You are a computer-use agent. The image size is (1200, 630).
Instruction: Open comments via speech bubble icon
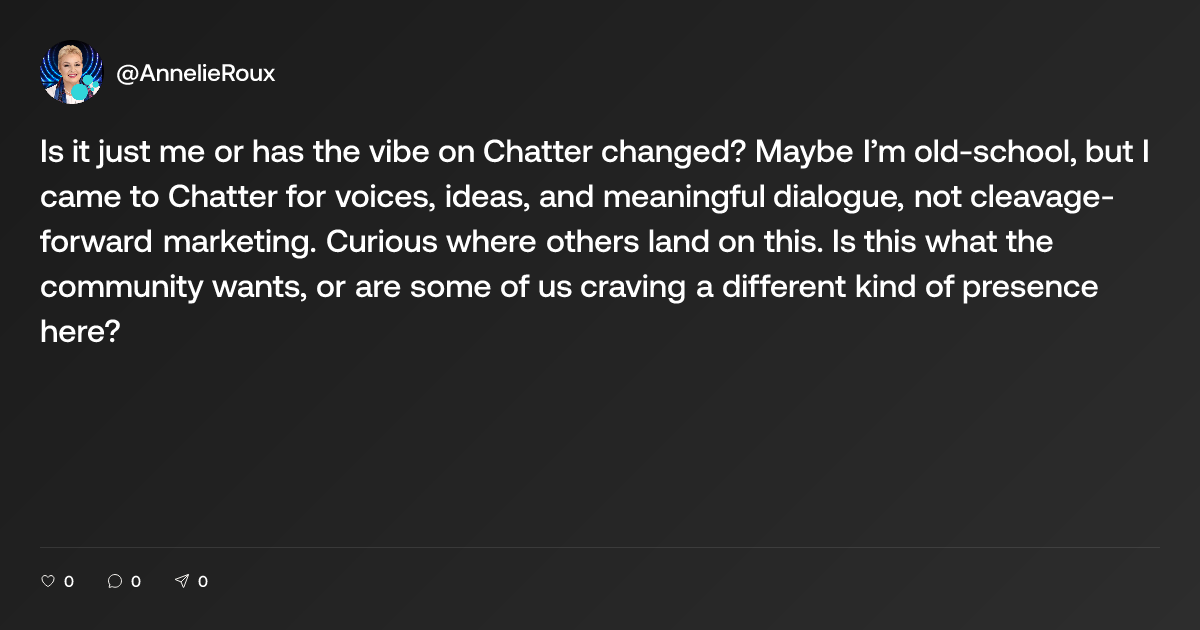[114, 581]
